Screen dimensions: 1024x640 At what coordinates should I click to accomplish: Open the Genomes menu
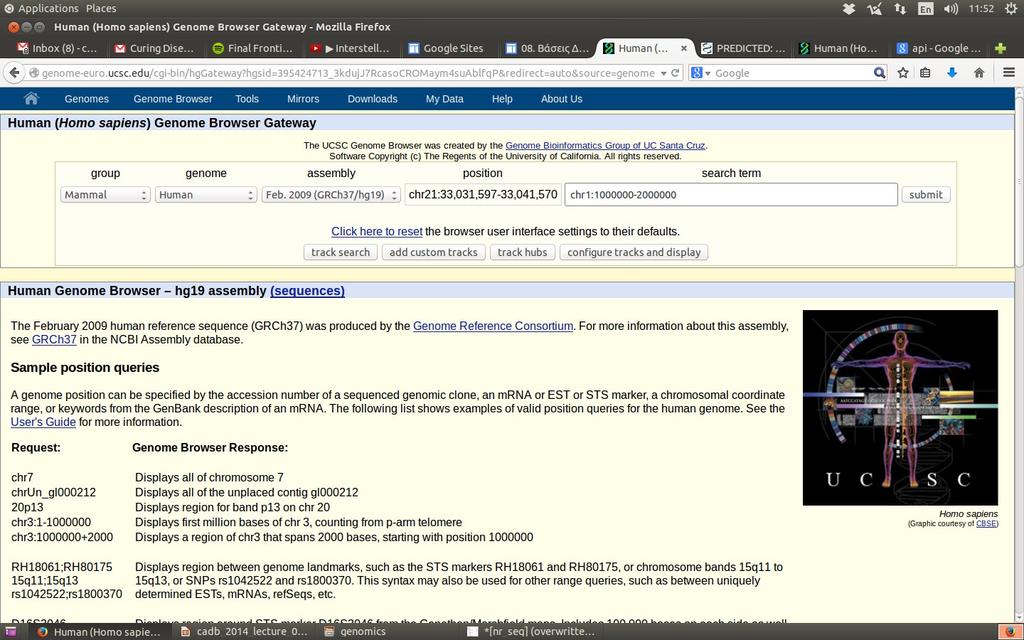point(86,99)
